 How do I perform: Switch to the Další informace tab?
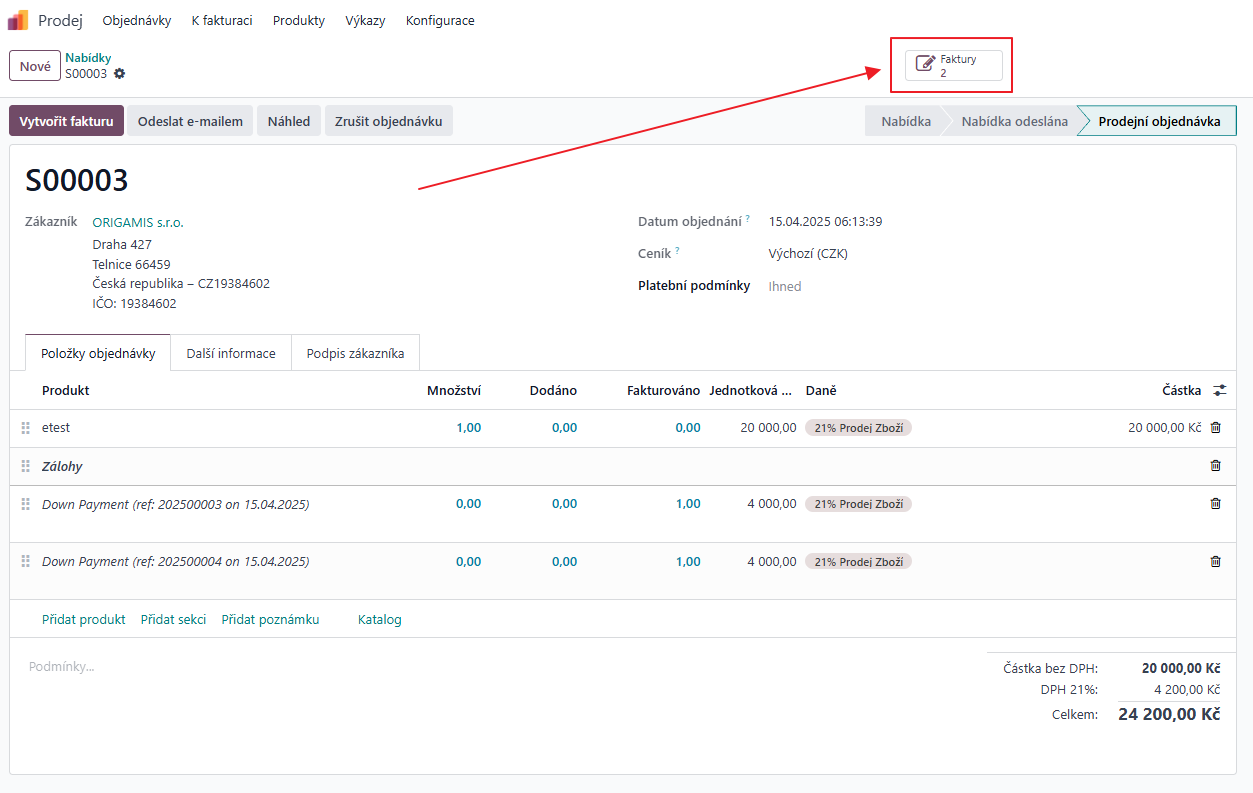pos(231,353)
